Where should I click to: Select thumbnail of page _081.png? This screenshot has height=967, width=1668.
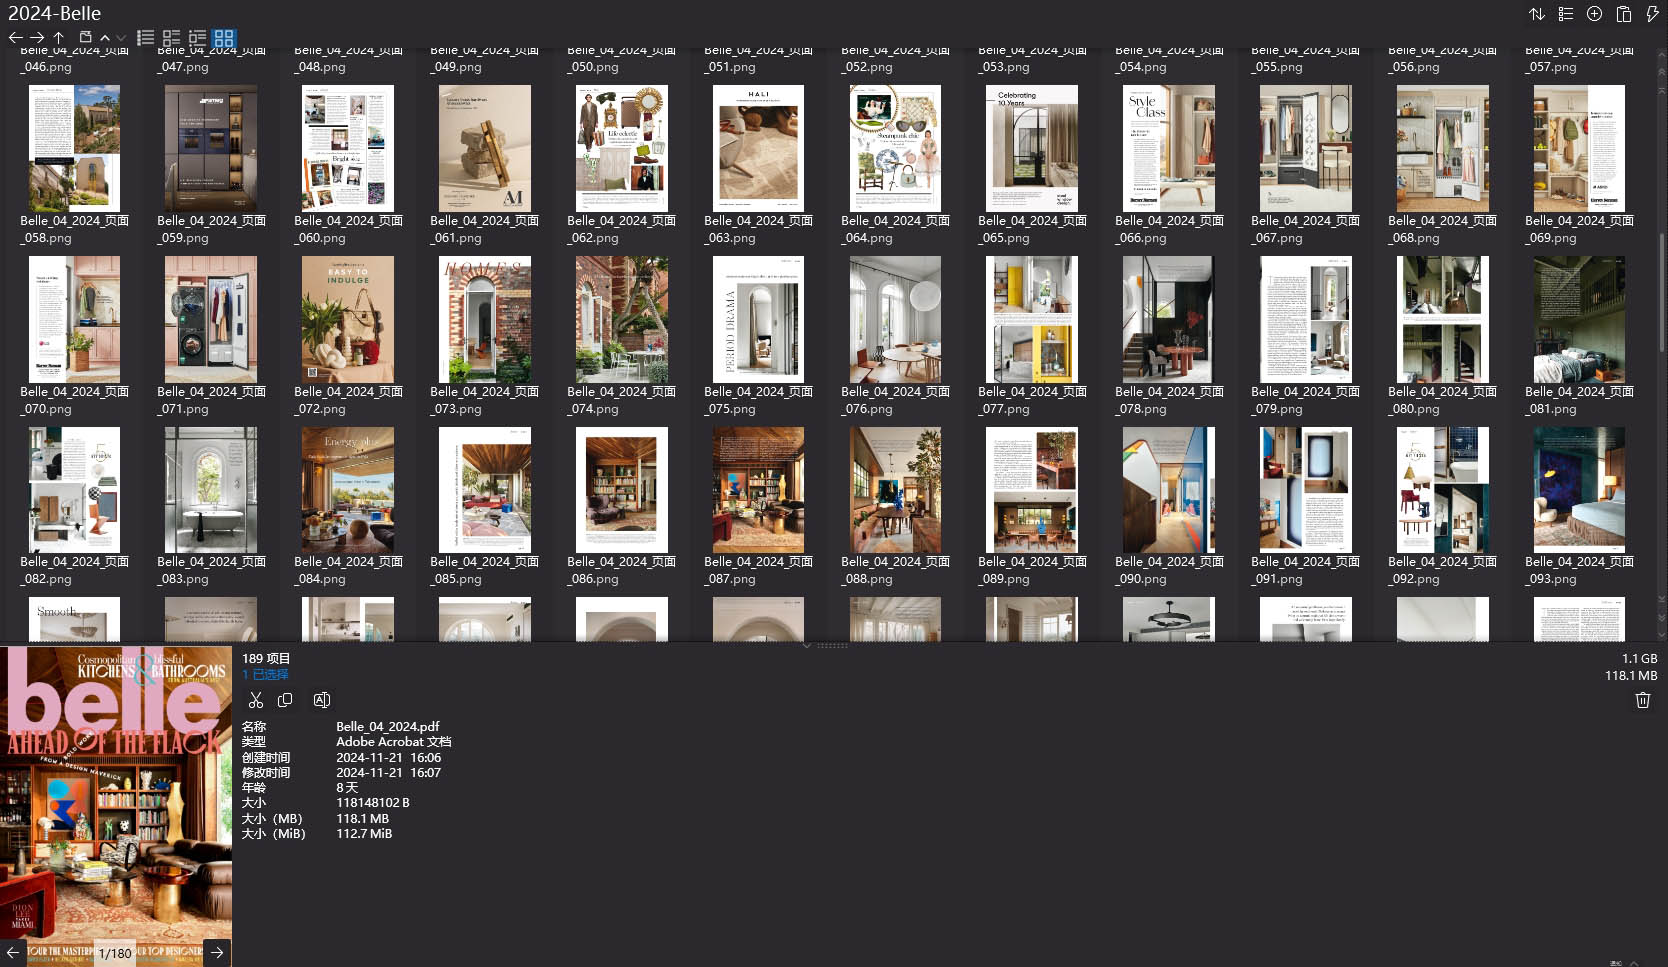click(x=1580, y=319)
